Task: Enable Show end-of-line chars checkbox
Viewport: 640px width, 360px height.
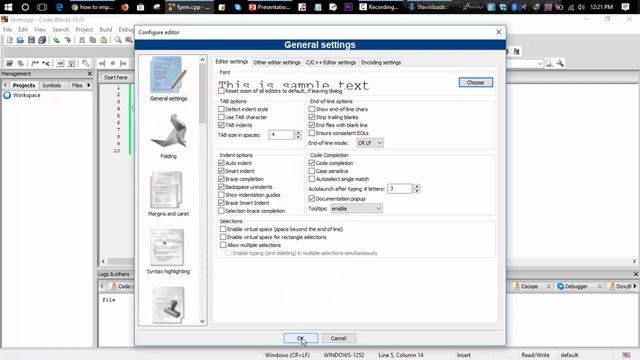Action: pyautogui.click(x=312, y=109)
